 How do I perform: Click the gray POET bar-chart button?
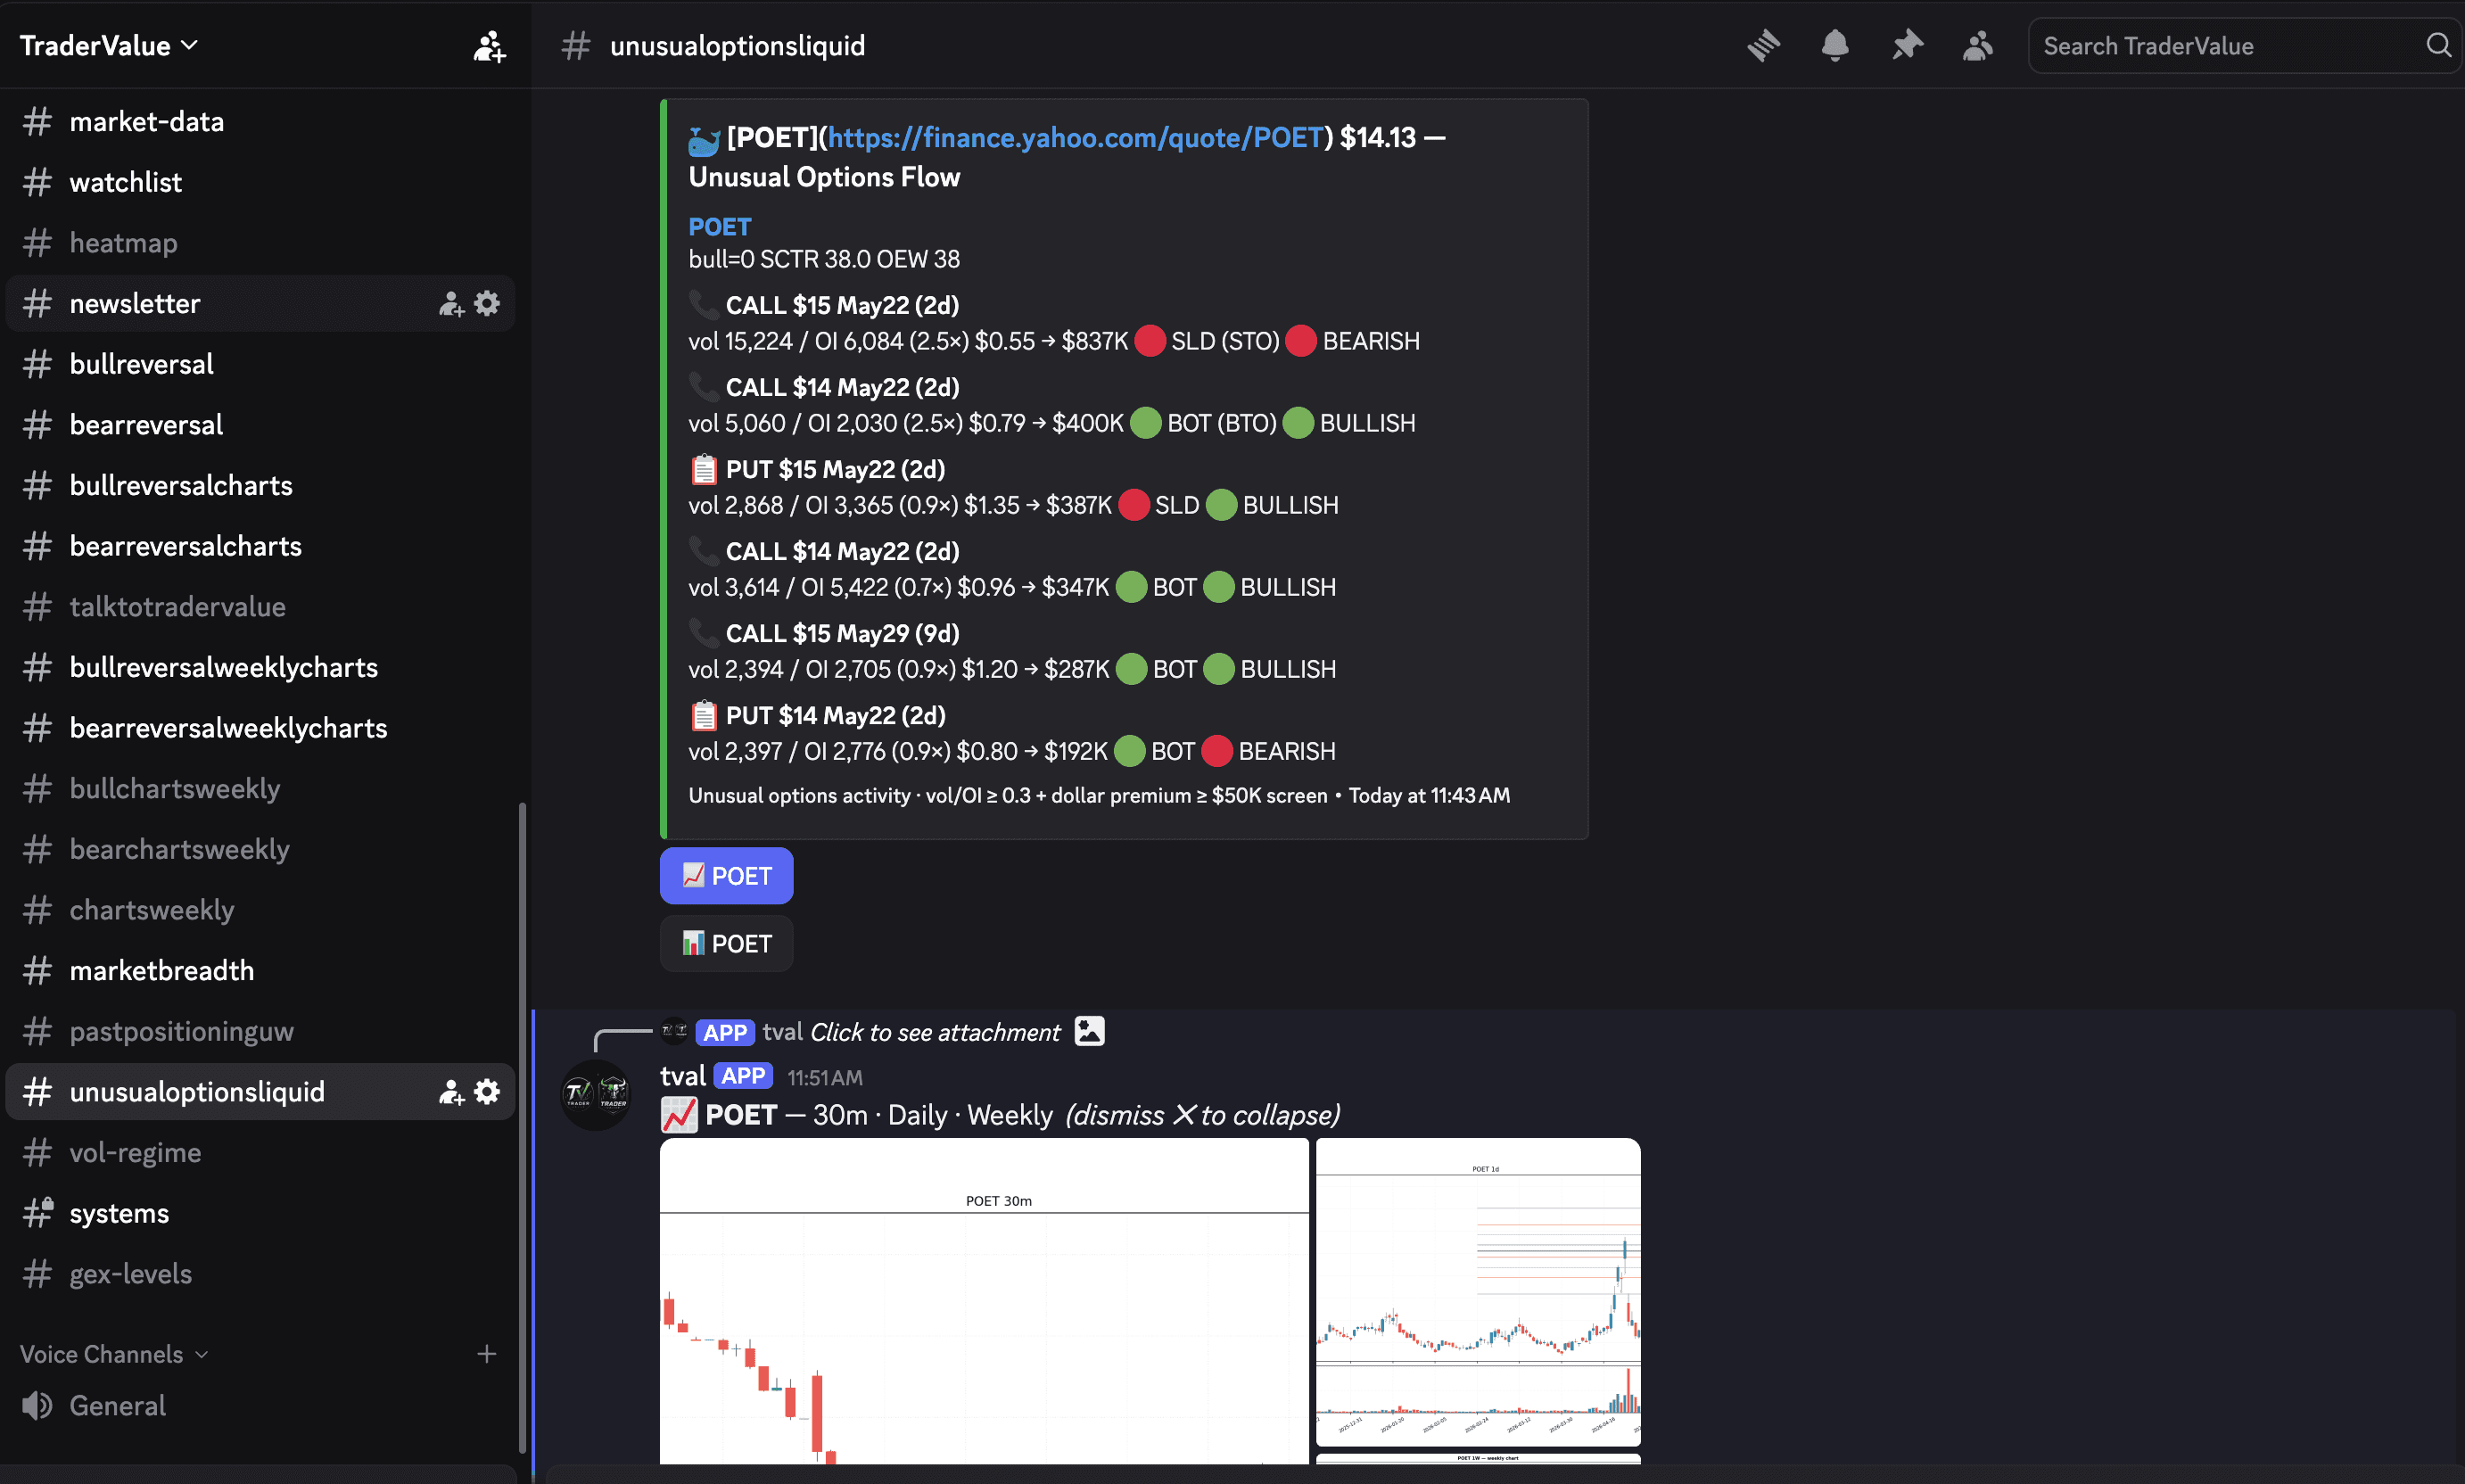pos(726,944)
